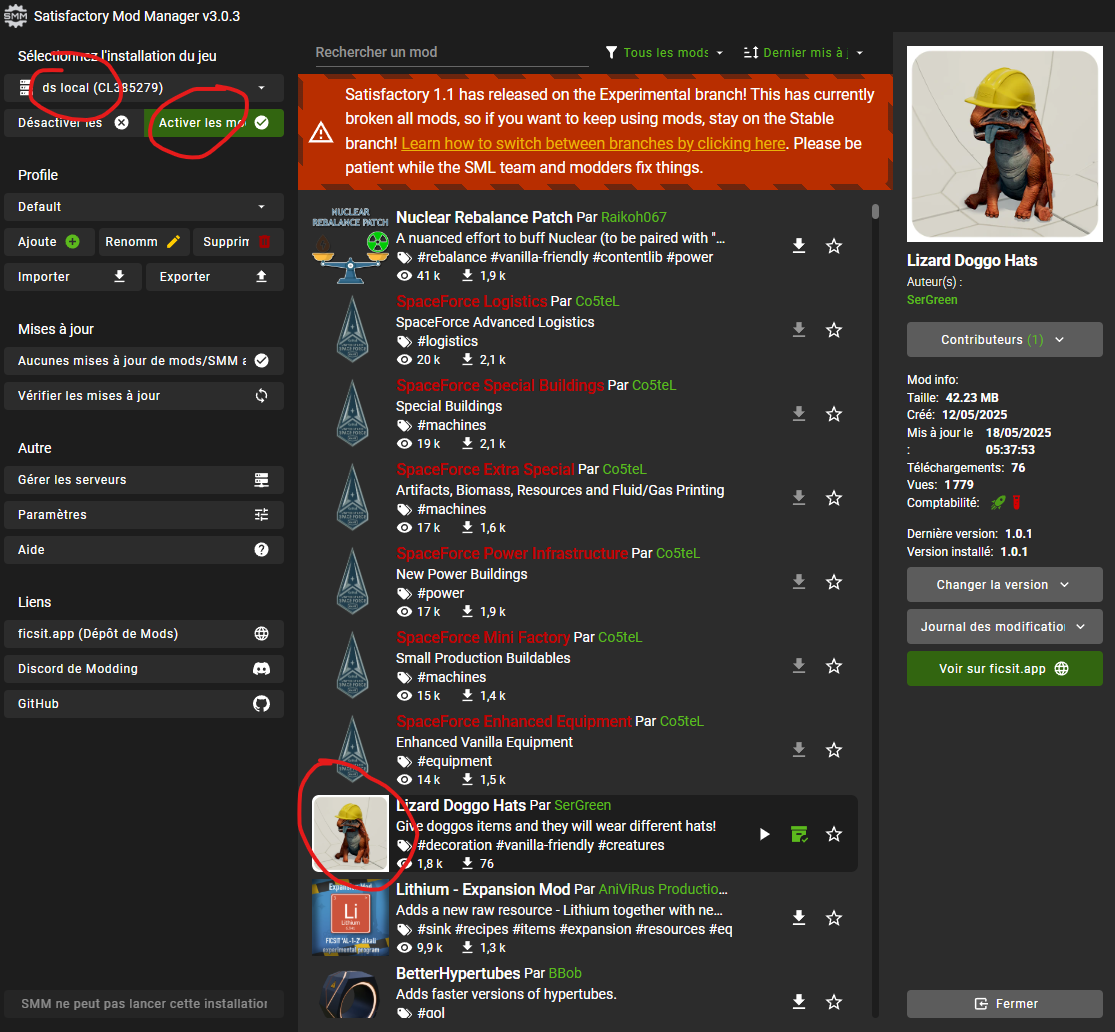Open ficsit.app (Dépôt de Mods) link
Image resolution: width=1115 pixels, height=1032 pixels.
click(144, 633)
